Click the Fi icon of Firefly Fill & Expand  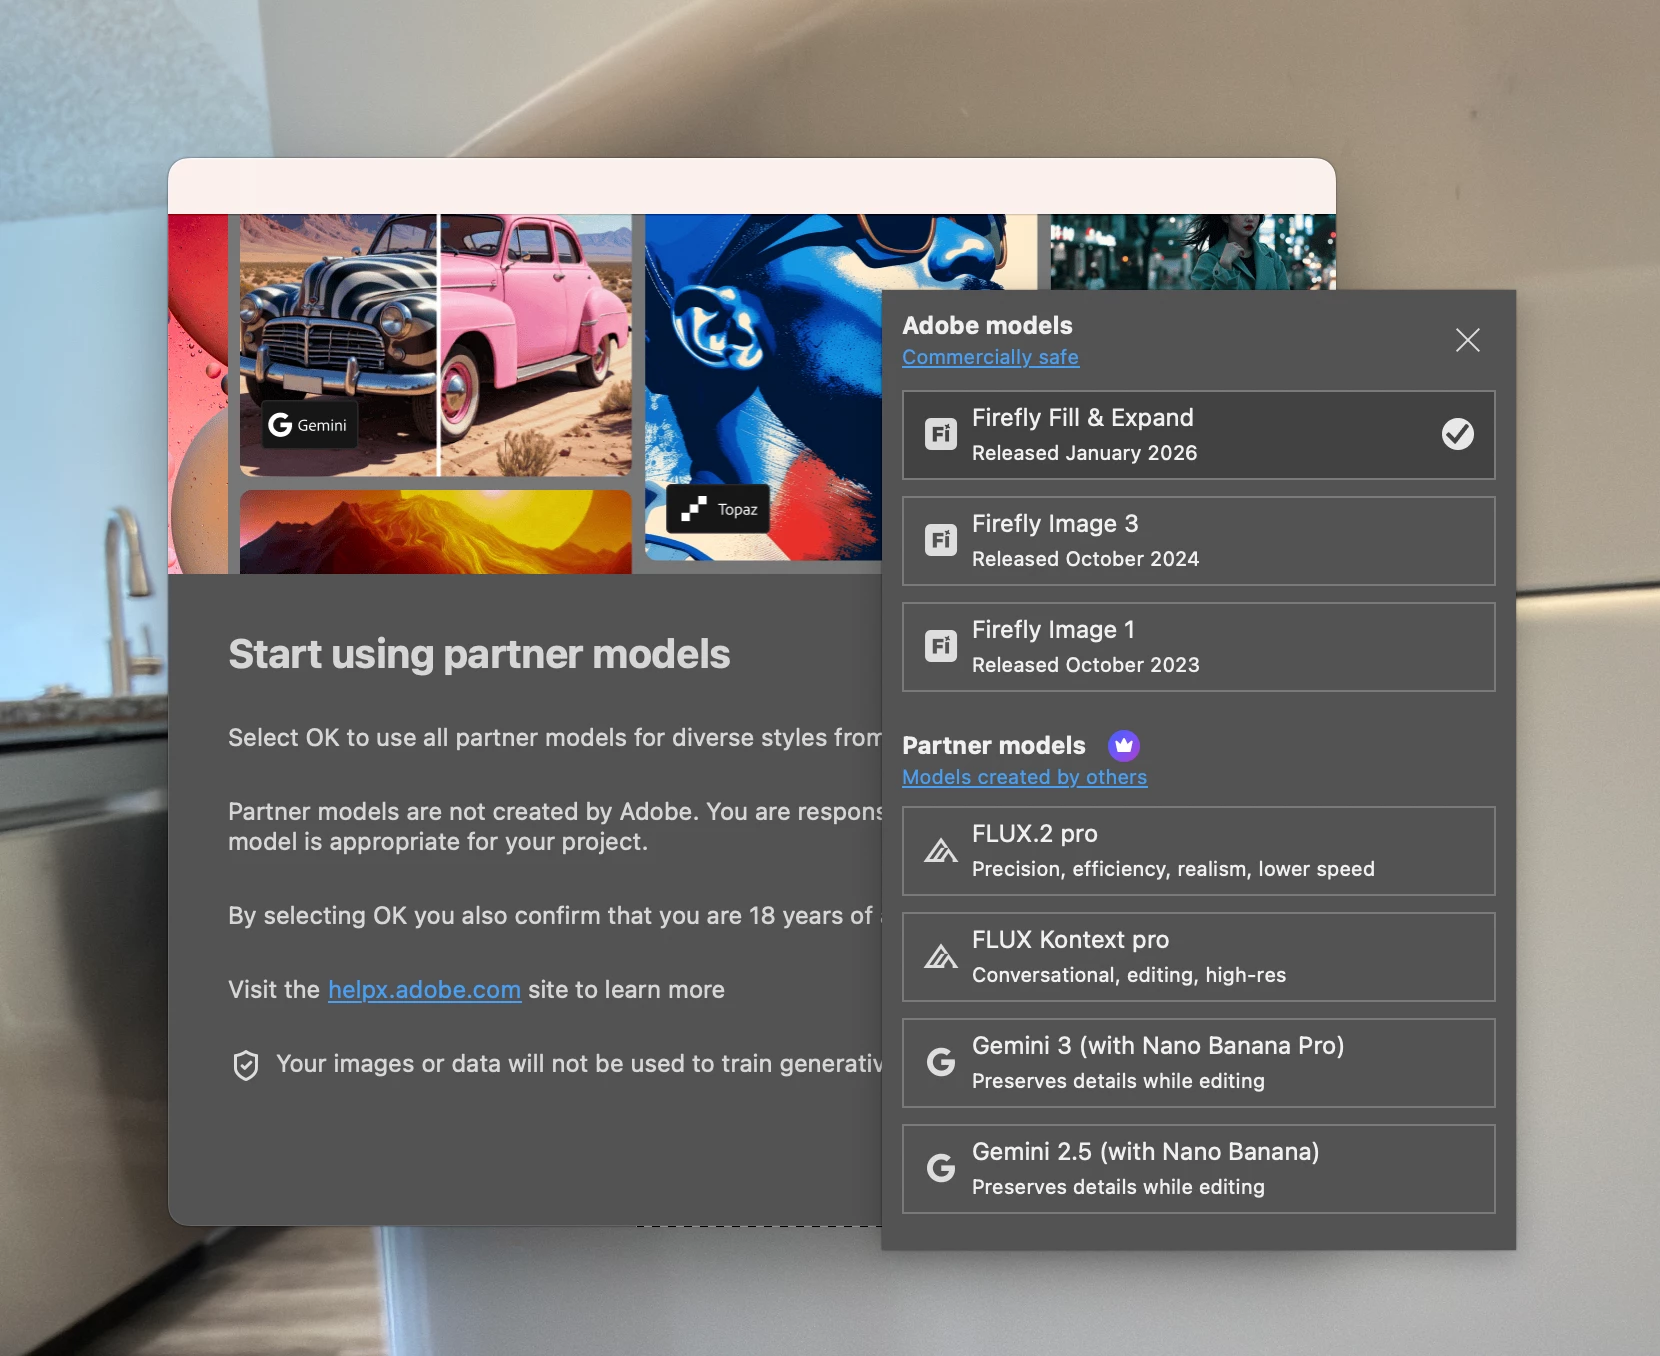point(940,434)
